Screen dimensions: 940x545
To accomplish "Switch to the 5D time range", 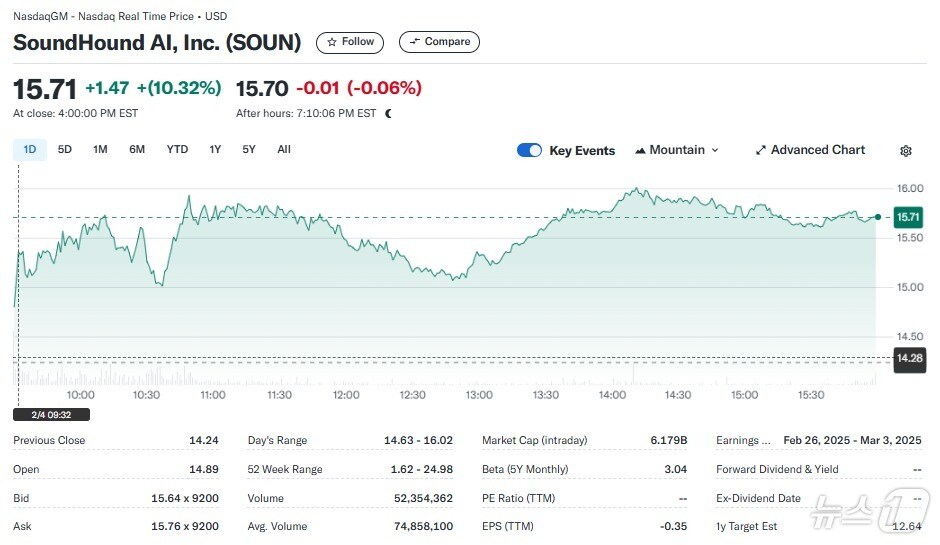I will pyautogui.click(x=65, y=150).
